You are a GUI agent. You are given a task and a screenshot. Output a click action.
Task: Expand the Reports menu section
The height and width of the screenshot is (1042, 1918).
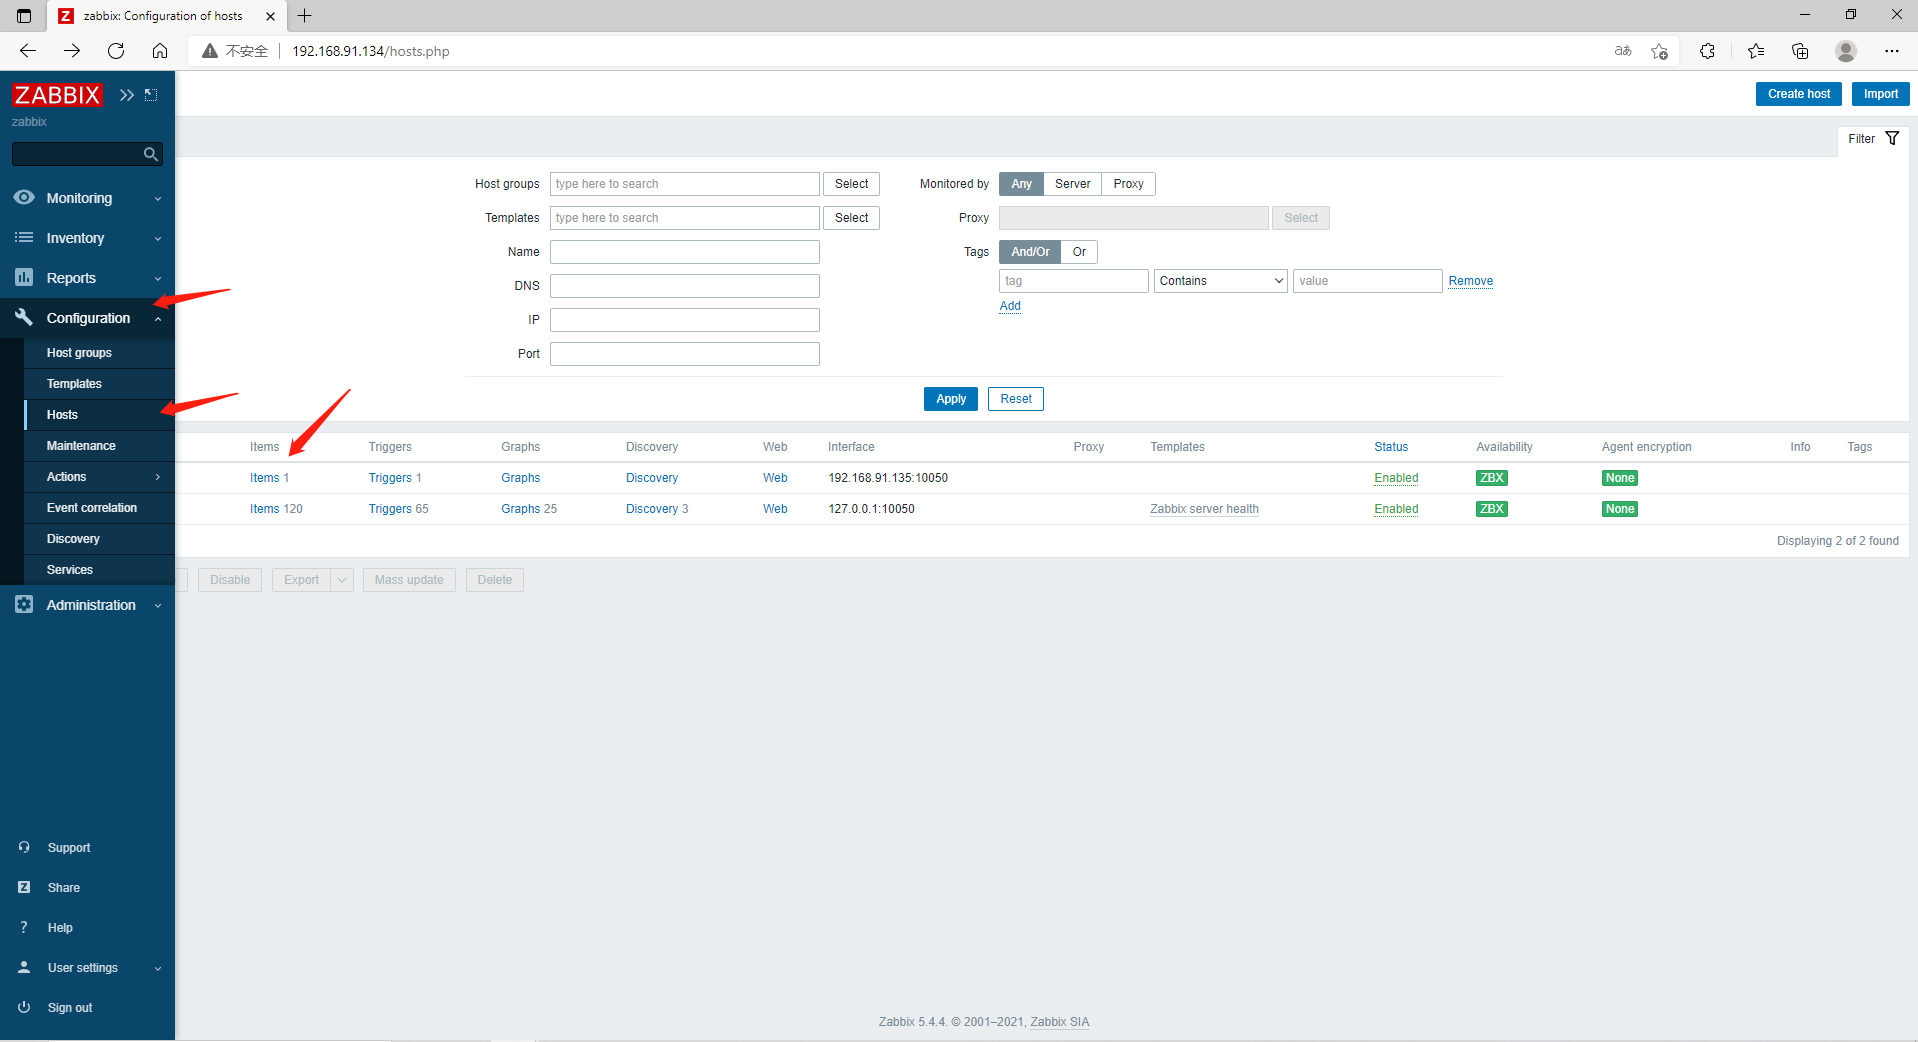click(x=158, y=279)
